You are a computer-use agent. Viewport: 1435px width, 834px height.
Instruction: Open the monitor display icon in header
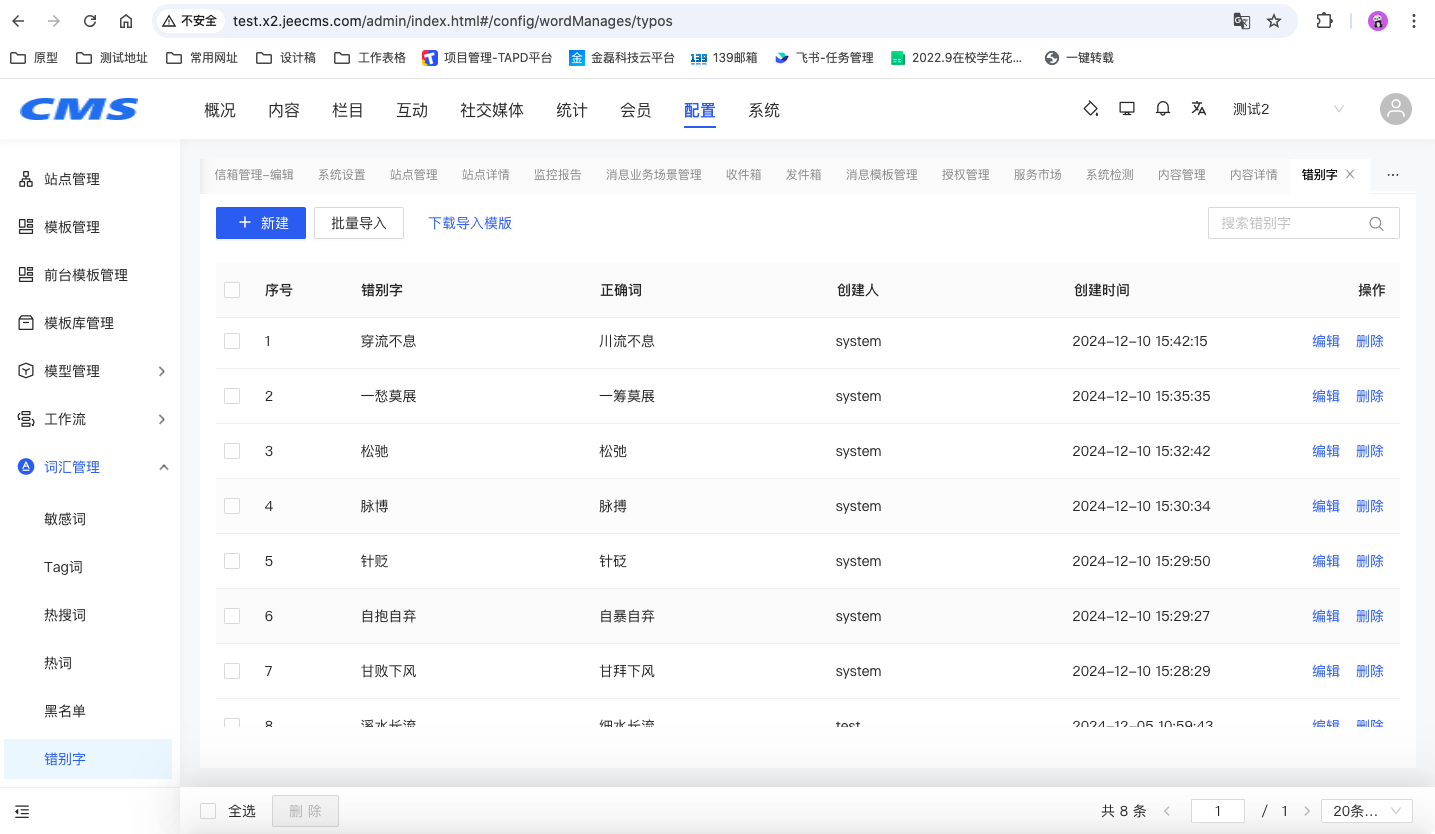point(1127,109)
